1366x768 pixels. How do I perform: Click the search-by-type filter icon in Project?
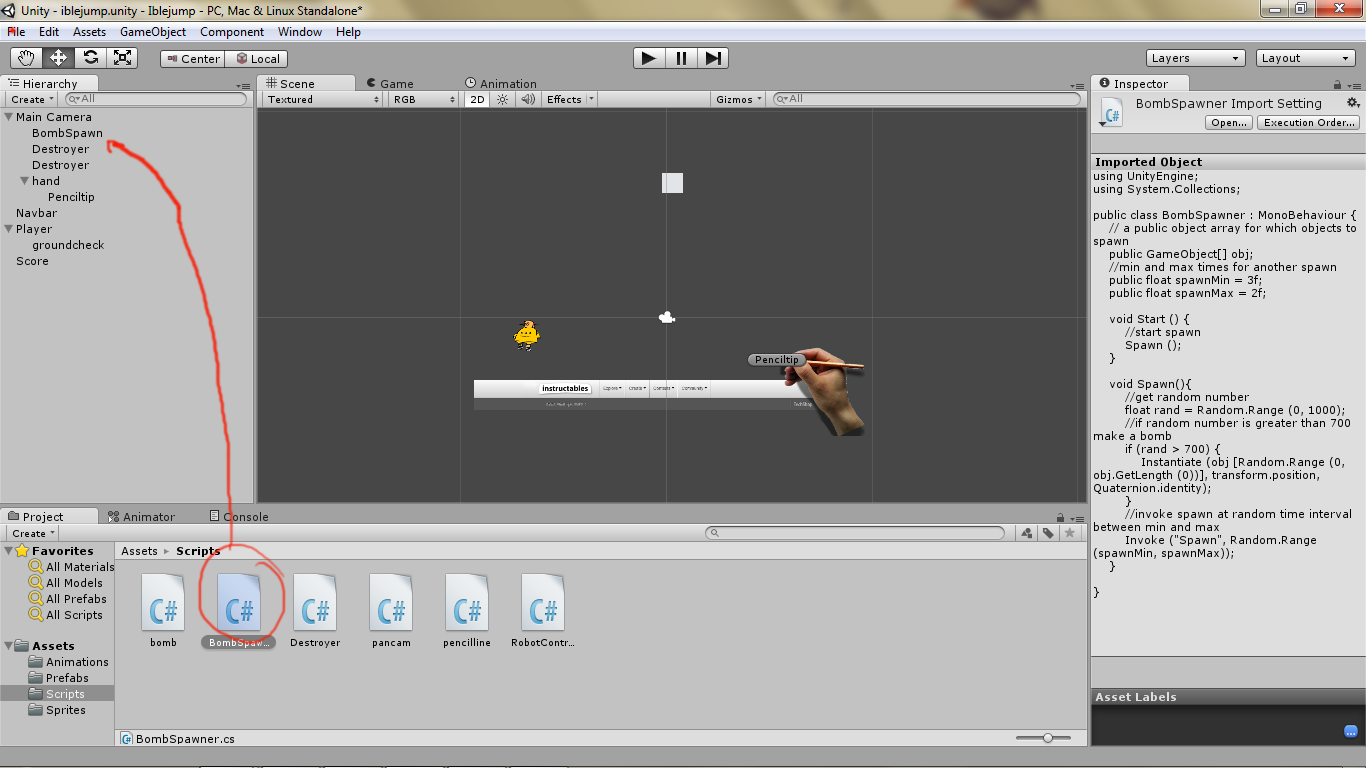pos(1027,533)
